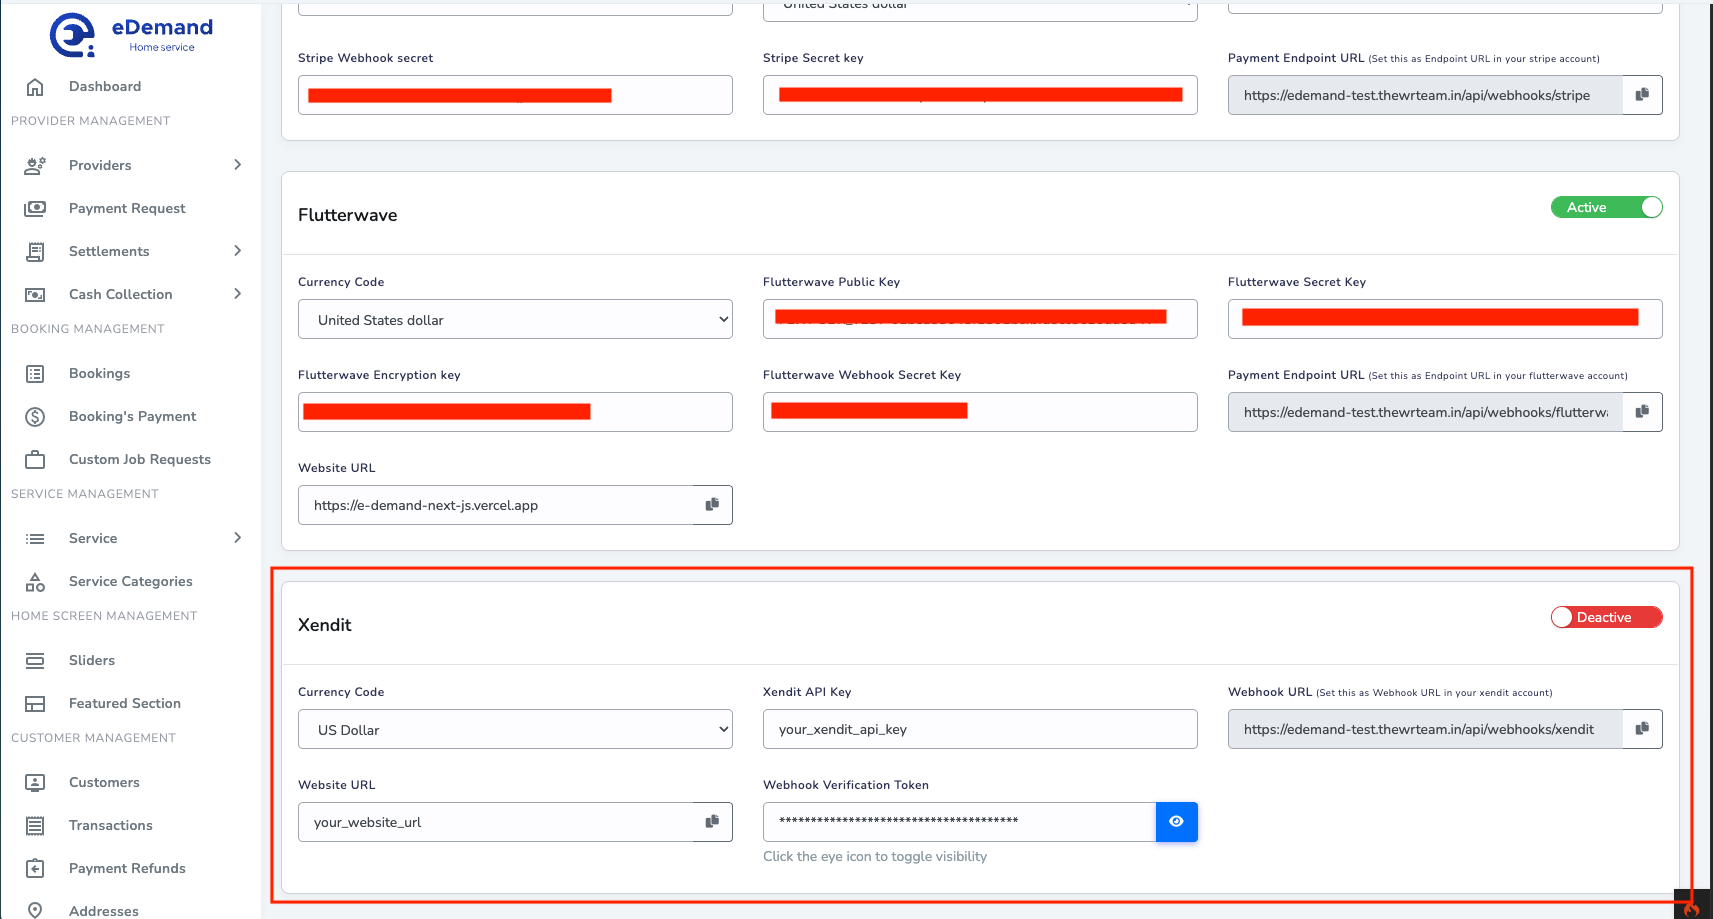Show the Webhook Verification Token
Image resolution: width=1713 pixels, height=919 pixels.
coord(1176,821)
